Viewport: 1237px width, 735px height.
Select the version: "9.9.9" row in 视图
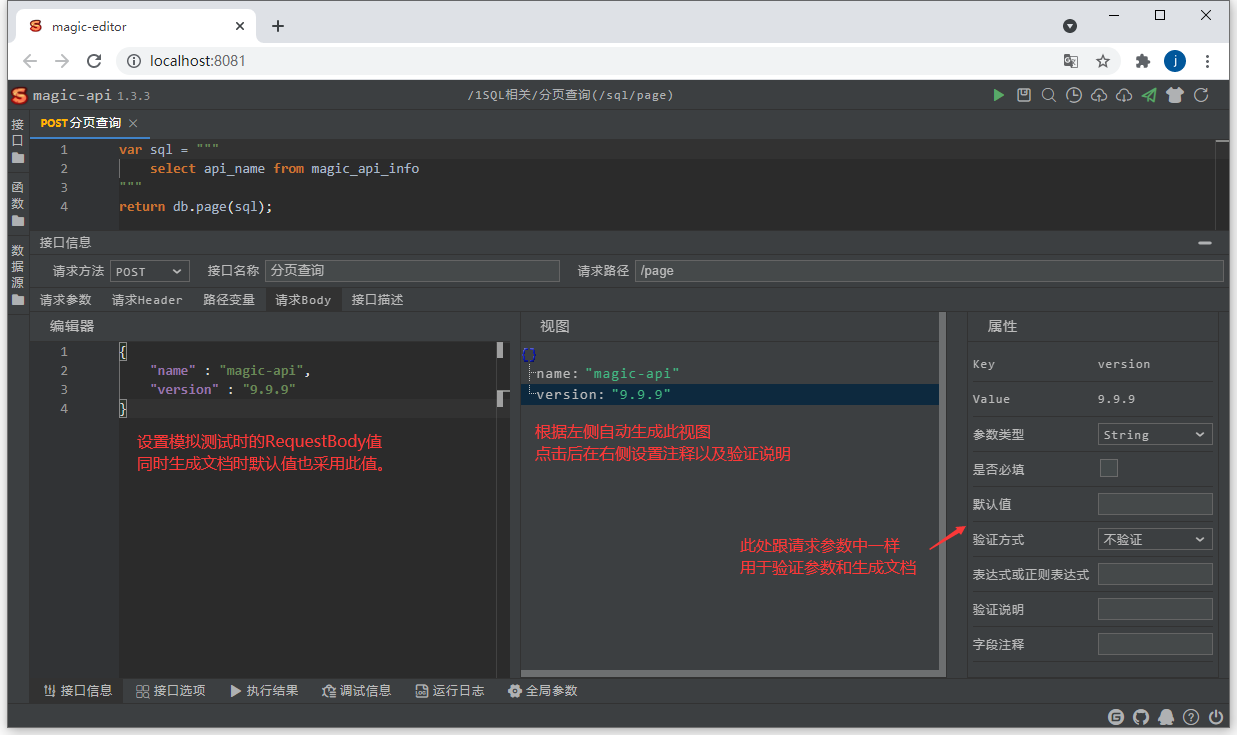point(730,395)
